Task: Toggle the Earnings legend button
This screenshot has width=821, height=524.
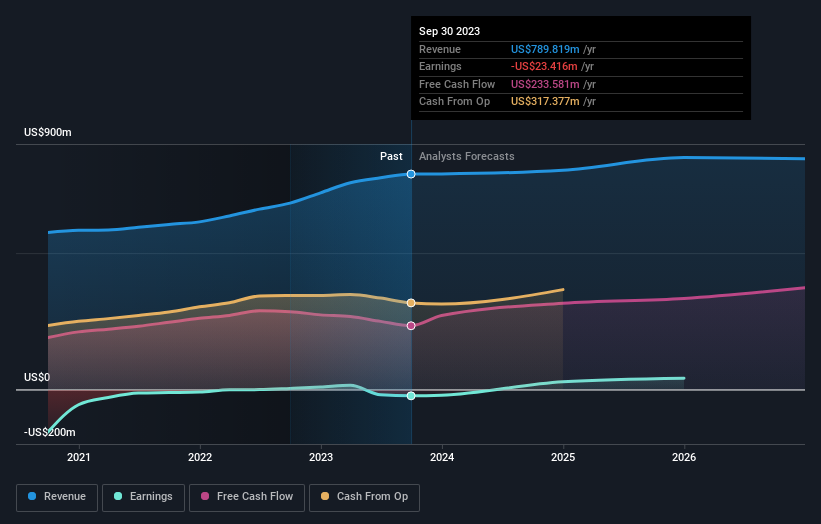Action: (x=143, y=497)
